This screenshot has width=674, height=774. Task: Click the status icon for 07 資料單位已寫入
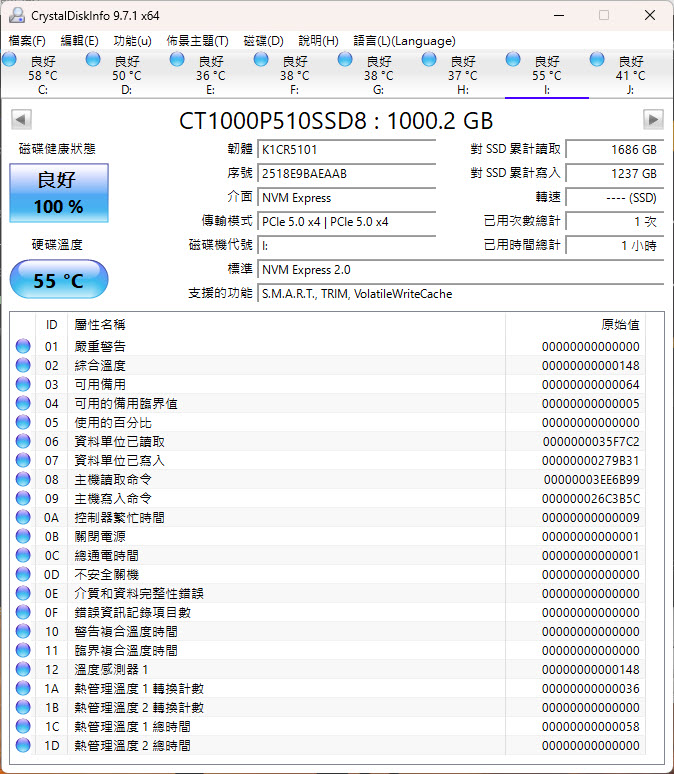coord(23,460)
